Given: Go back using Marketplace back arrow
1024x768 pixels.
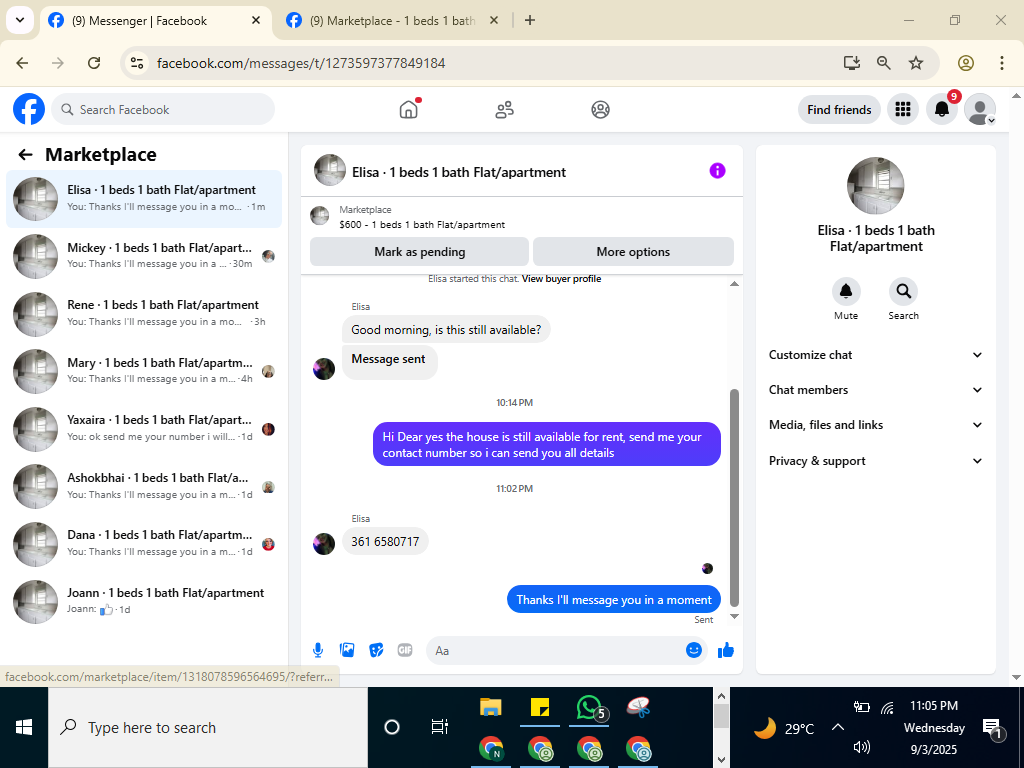Looking at the screenshot, I should pos(25,155).
